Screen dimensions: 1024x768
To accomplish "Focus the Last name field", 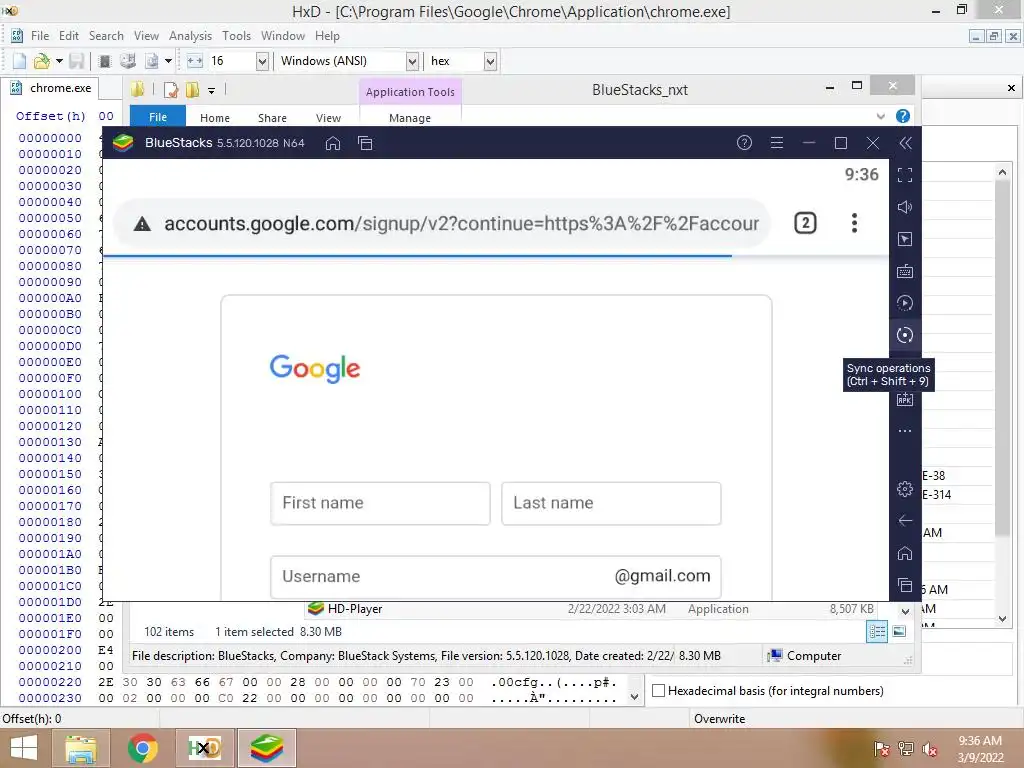I will (611, 503).
